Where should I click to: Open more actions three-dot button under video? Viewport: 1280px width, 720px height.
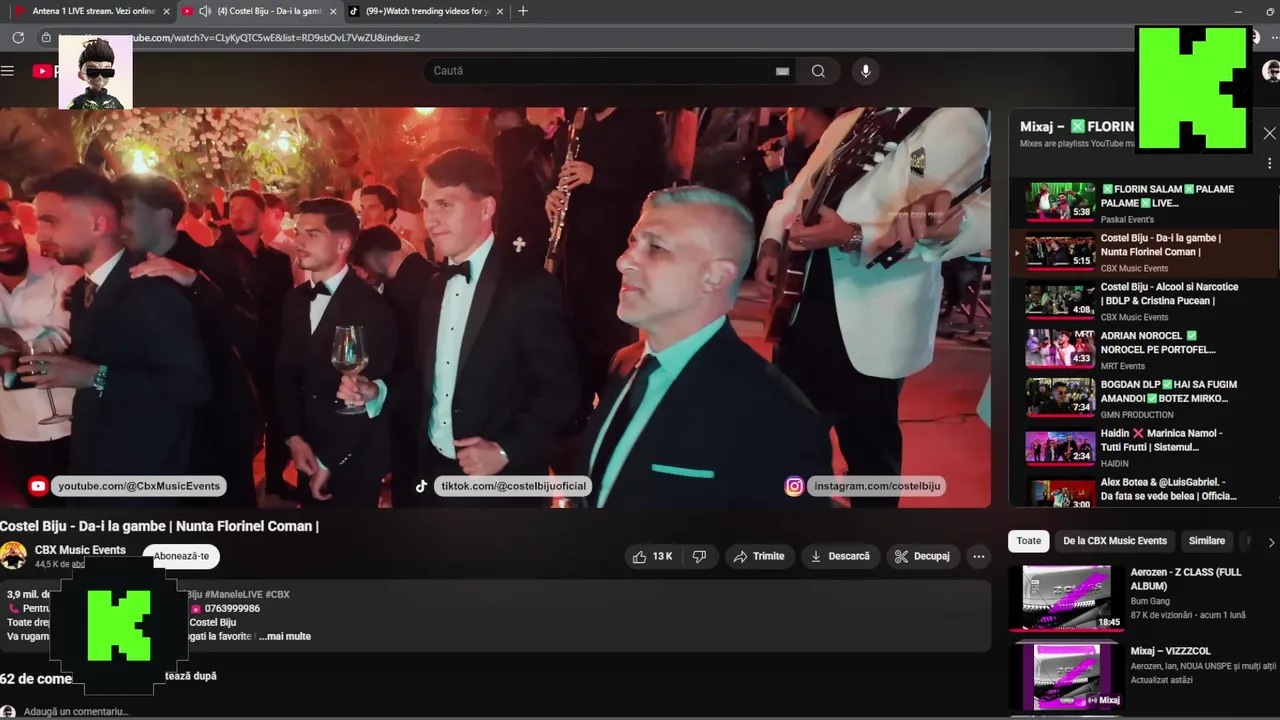(x=979, y=556)
